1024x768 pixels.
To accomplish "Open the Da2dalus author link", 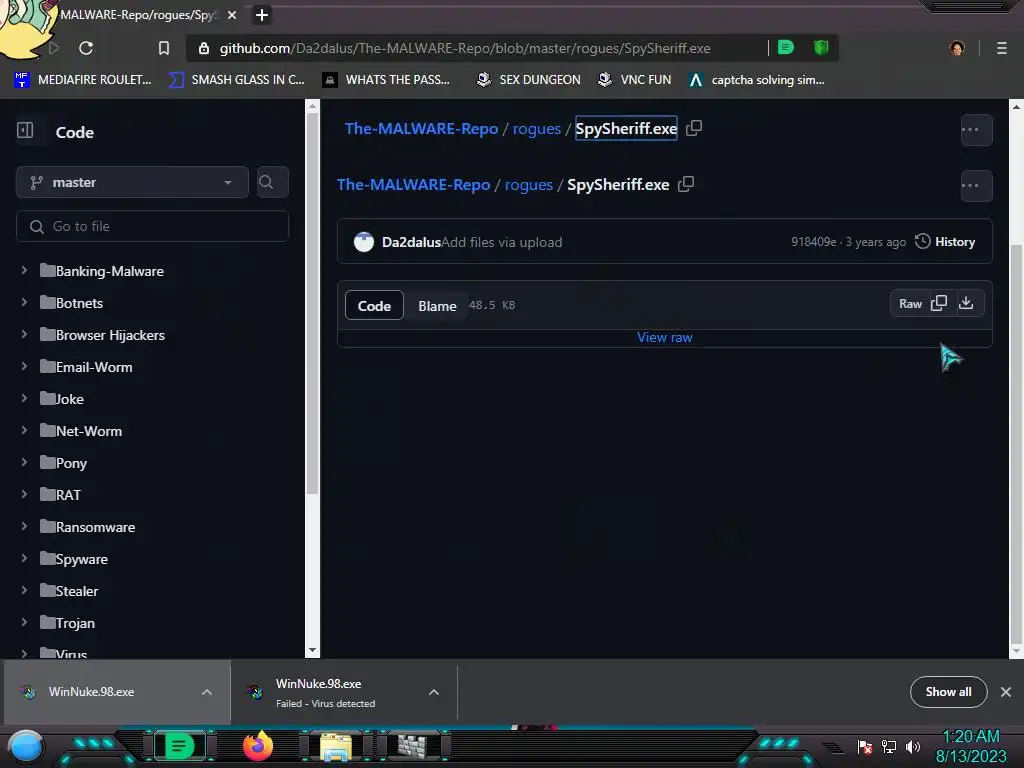I will [x=411, y=242].
